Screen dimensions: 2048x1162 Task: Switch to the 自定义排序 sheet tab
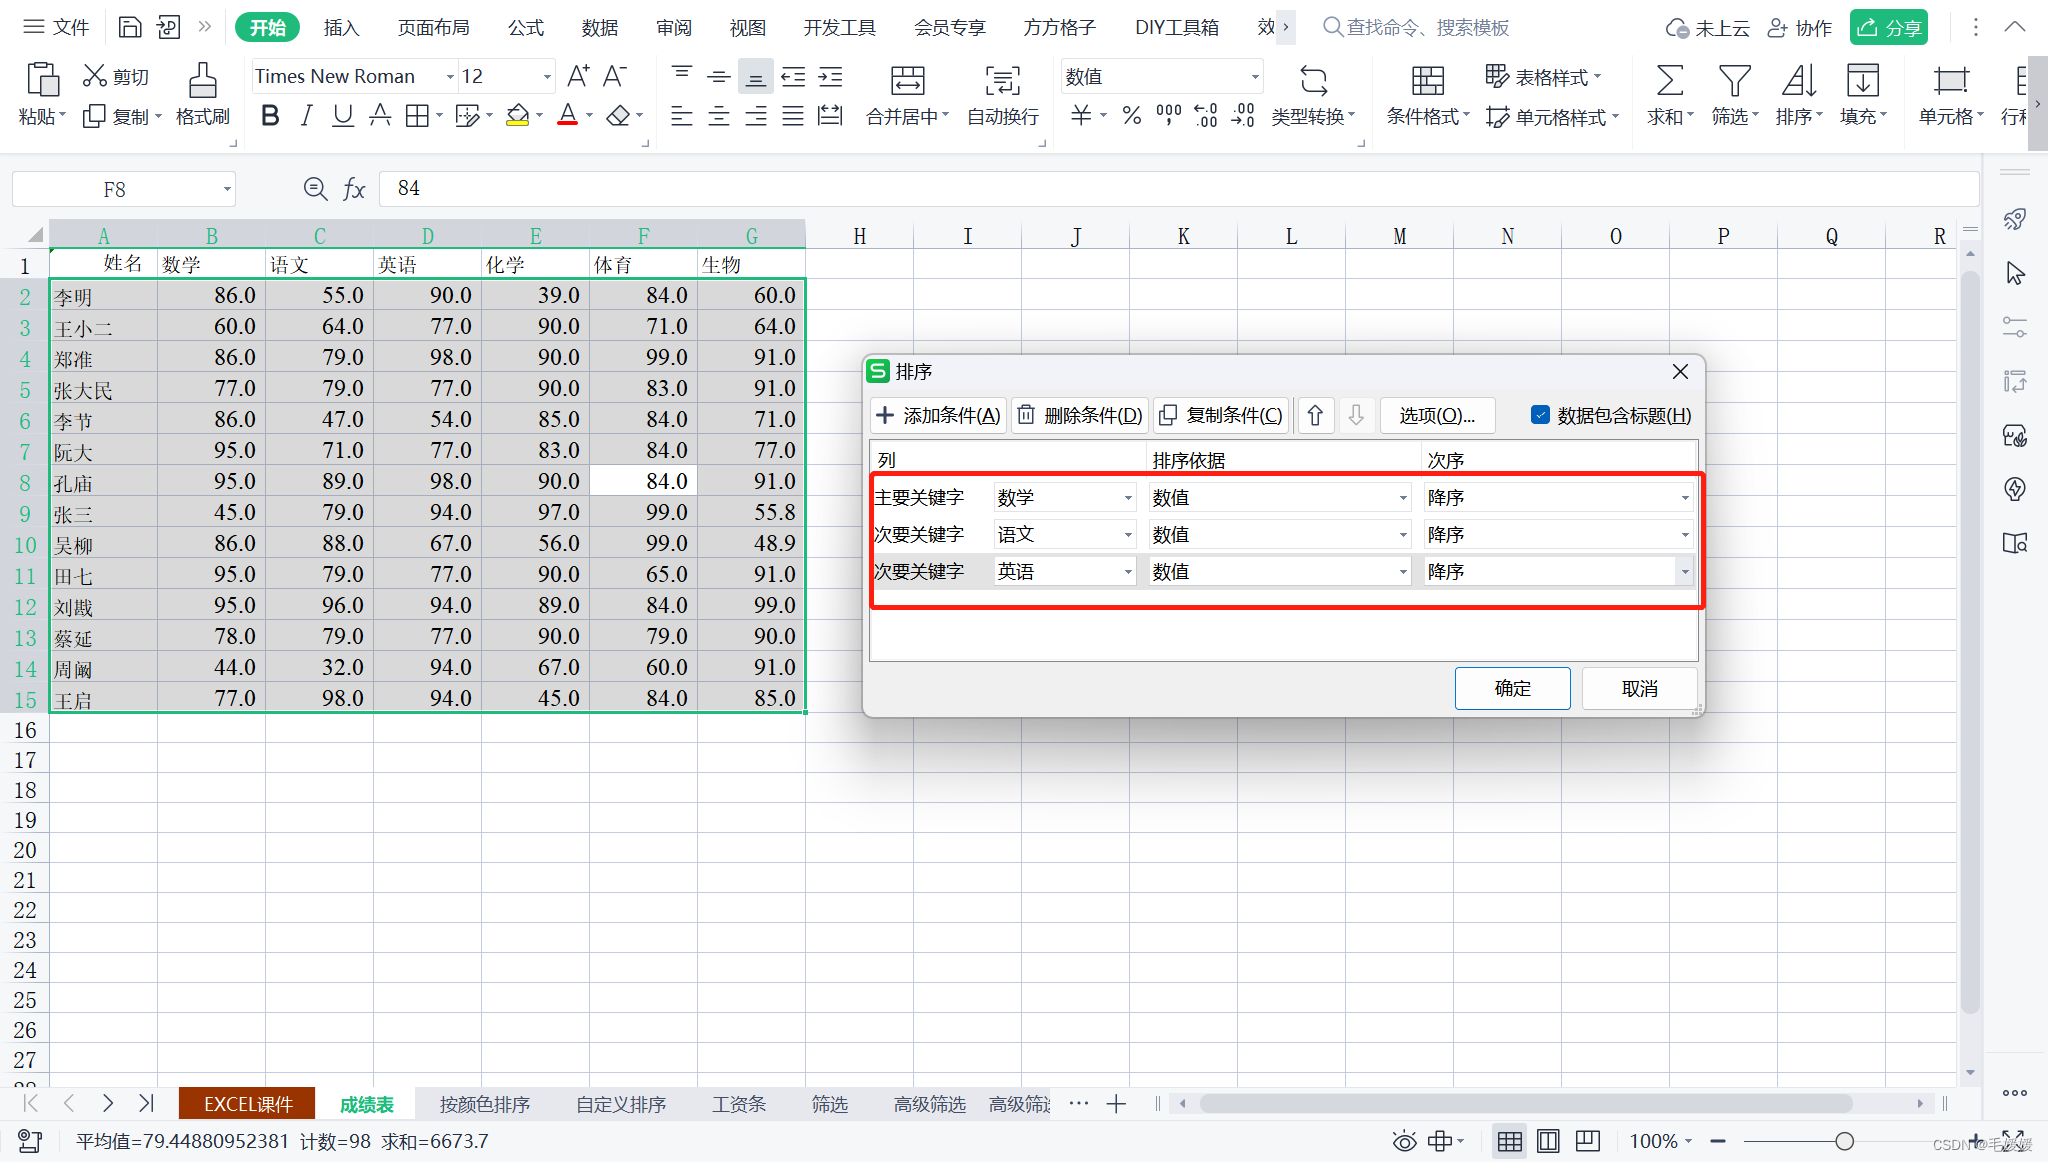coord(620,1104)
